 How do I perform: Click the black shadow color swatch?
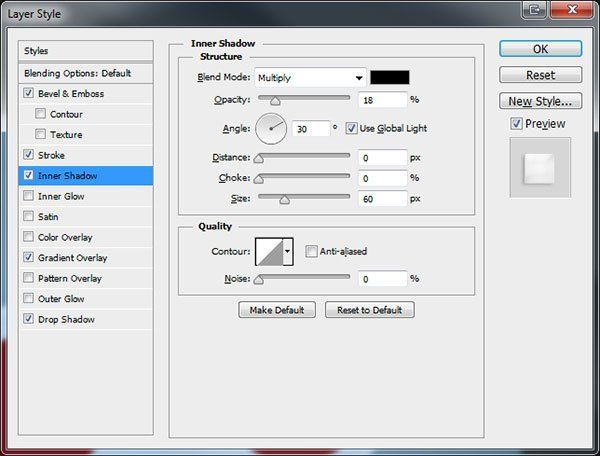tap(390, 77)
